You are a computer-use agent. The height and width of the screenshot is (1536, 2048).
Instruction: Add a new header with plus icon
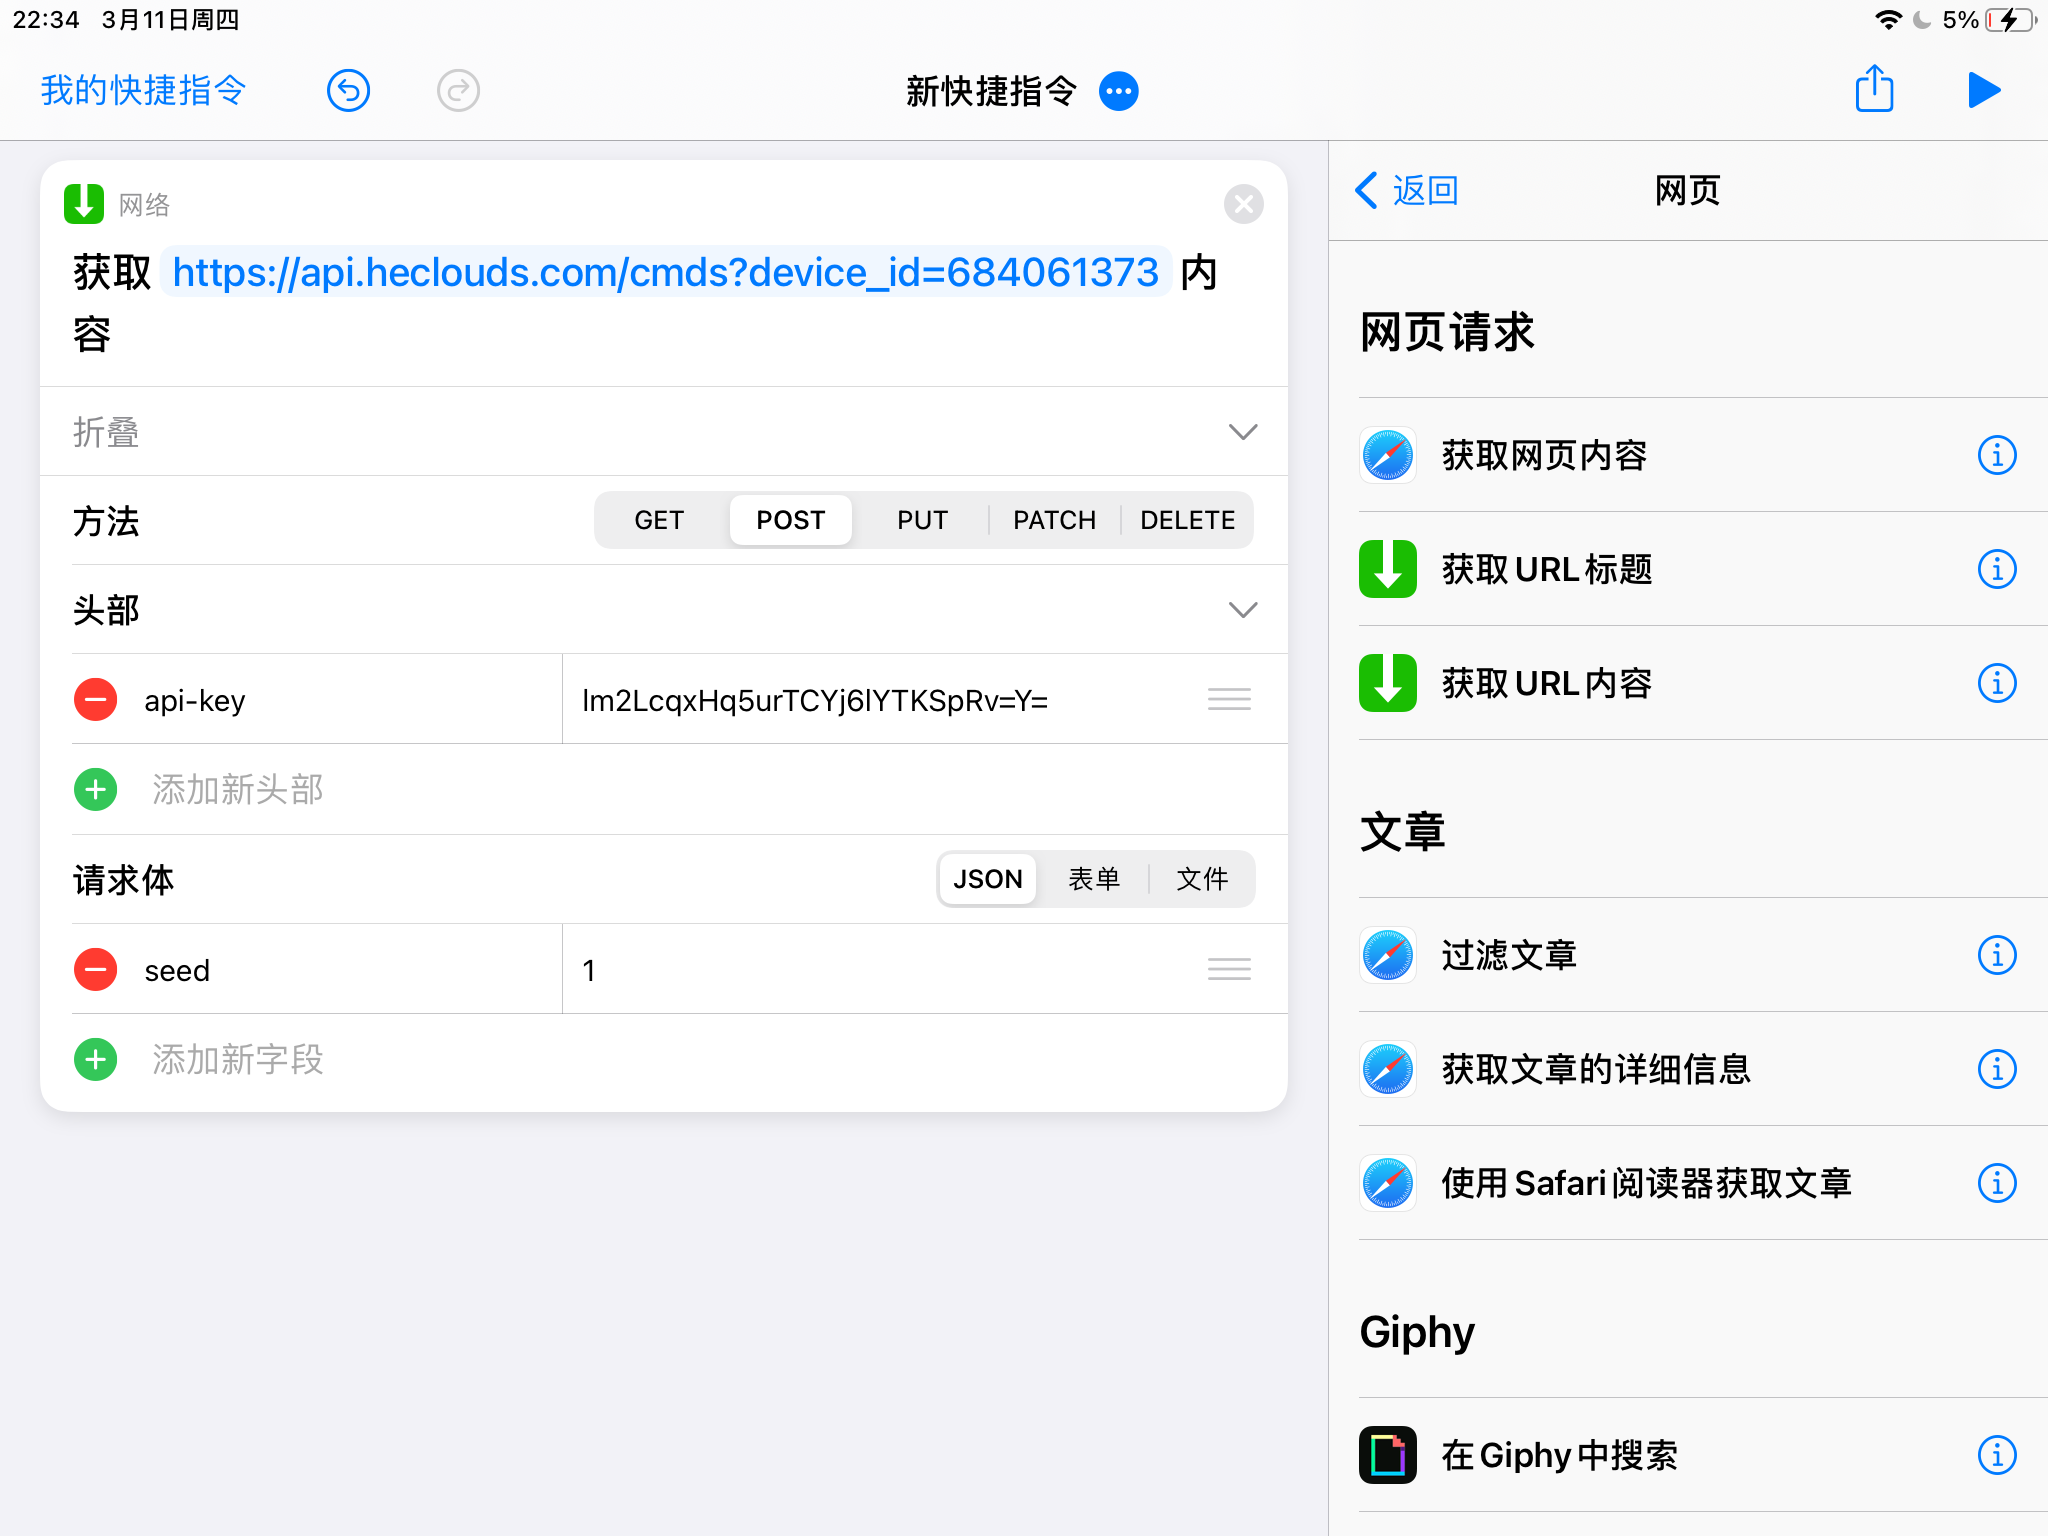coord(96,789)
